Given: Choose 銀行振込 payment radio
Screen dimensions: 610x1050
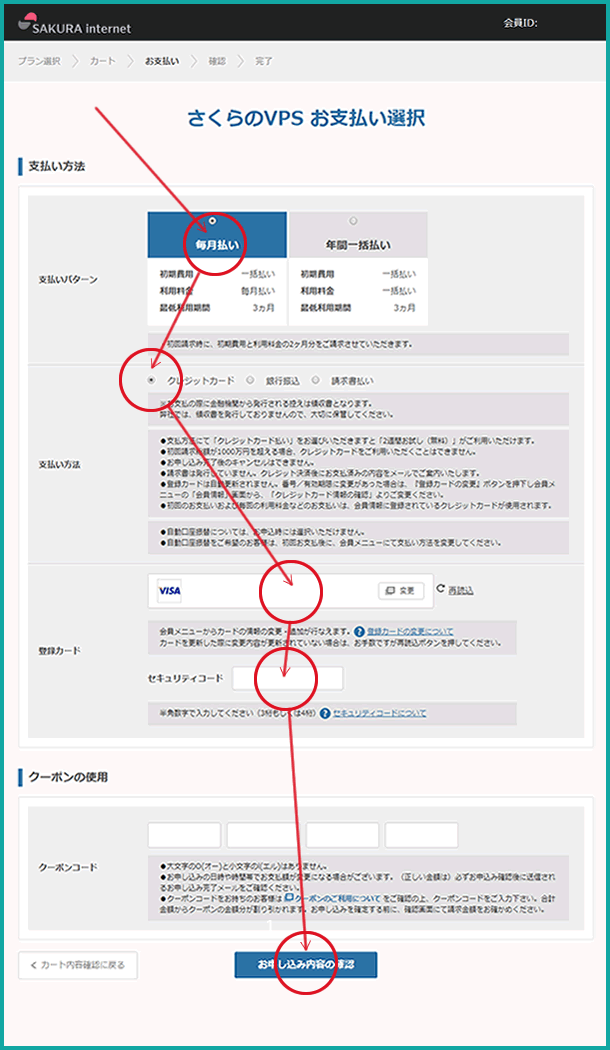Looking at the screenshot, I should tap(250, 380).
